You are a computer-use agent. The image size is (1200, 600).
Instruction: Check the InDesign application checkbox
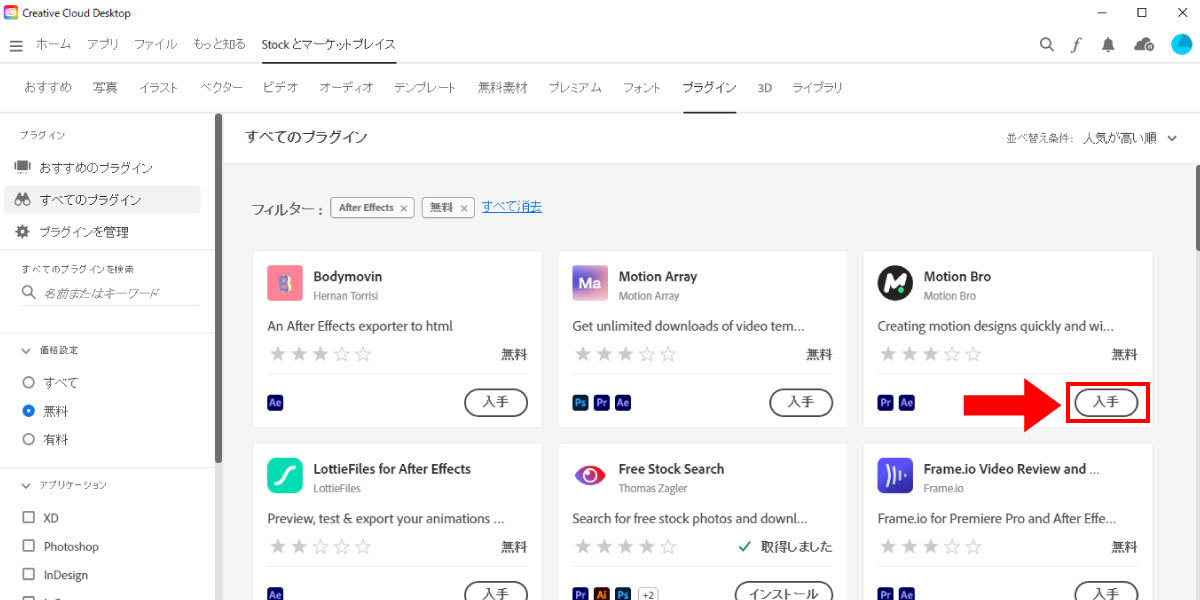click(29, 575)
